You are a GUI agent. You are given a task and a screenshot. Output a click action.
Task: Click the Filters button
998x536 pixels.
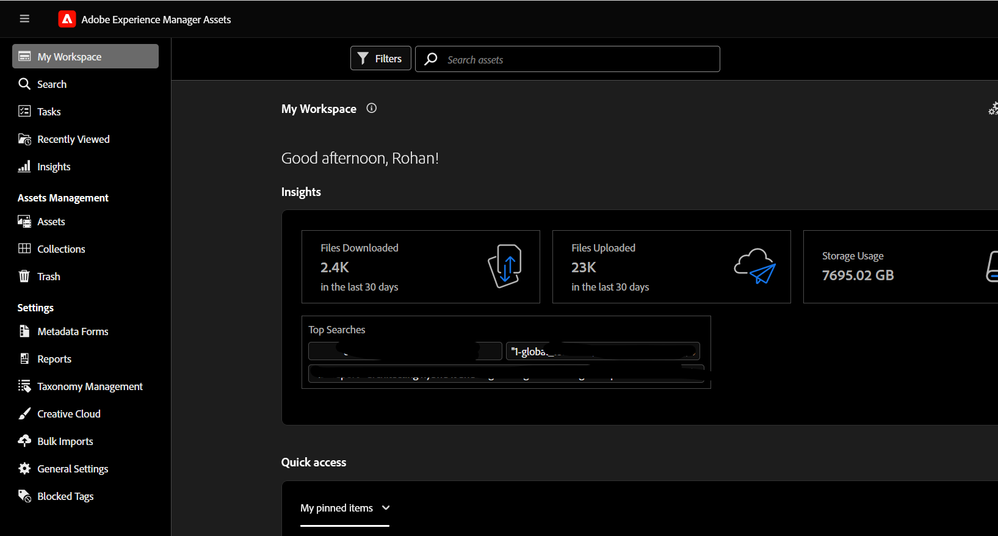[x=380, y=59]
